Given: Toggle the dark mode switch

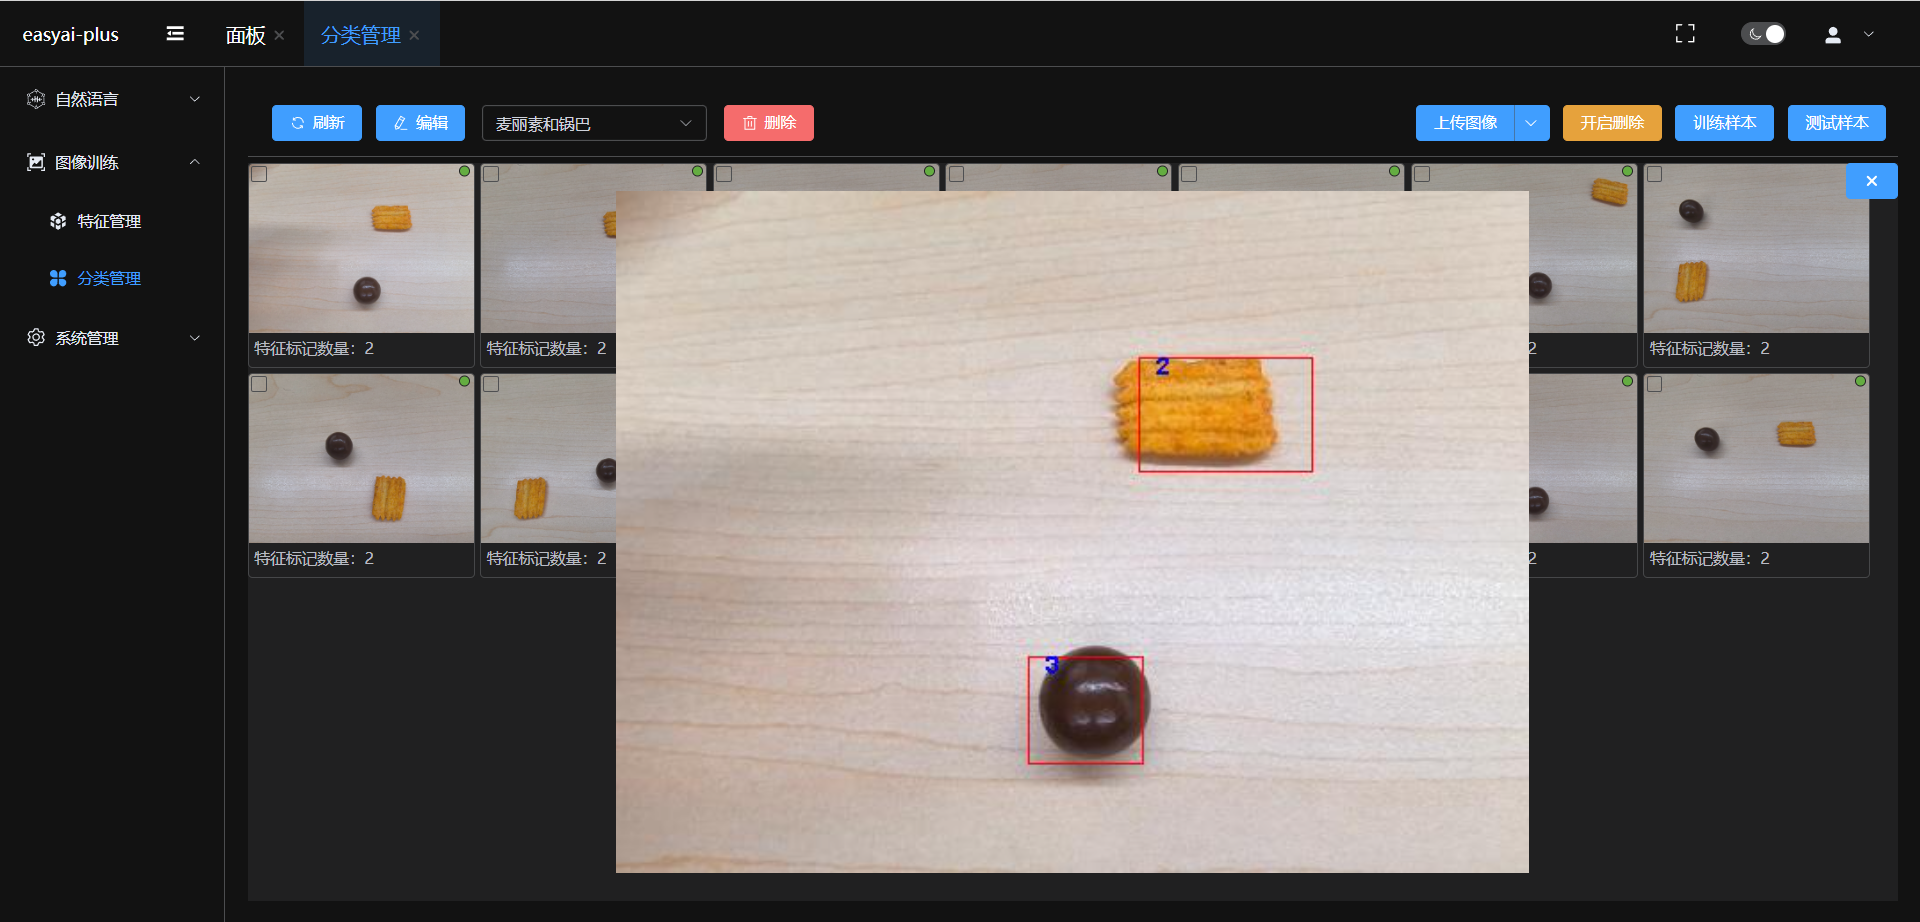Looking at the screenshot, I should click(x=1763, y=34).
